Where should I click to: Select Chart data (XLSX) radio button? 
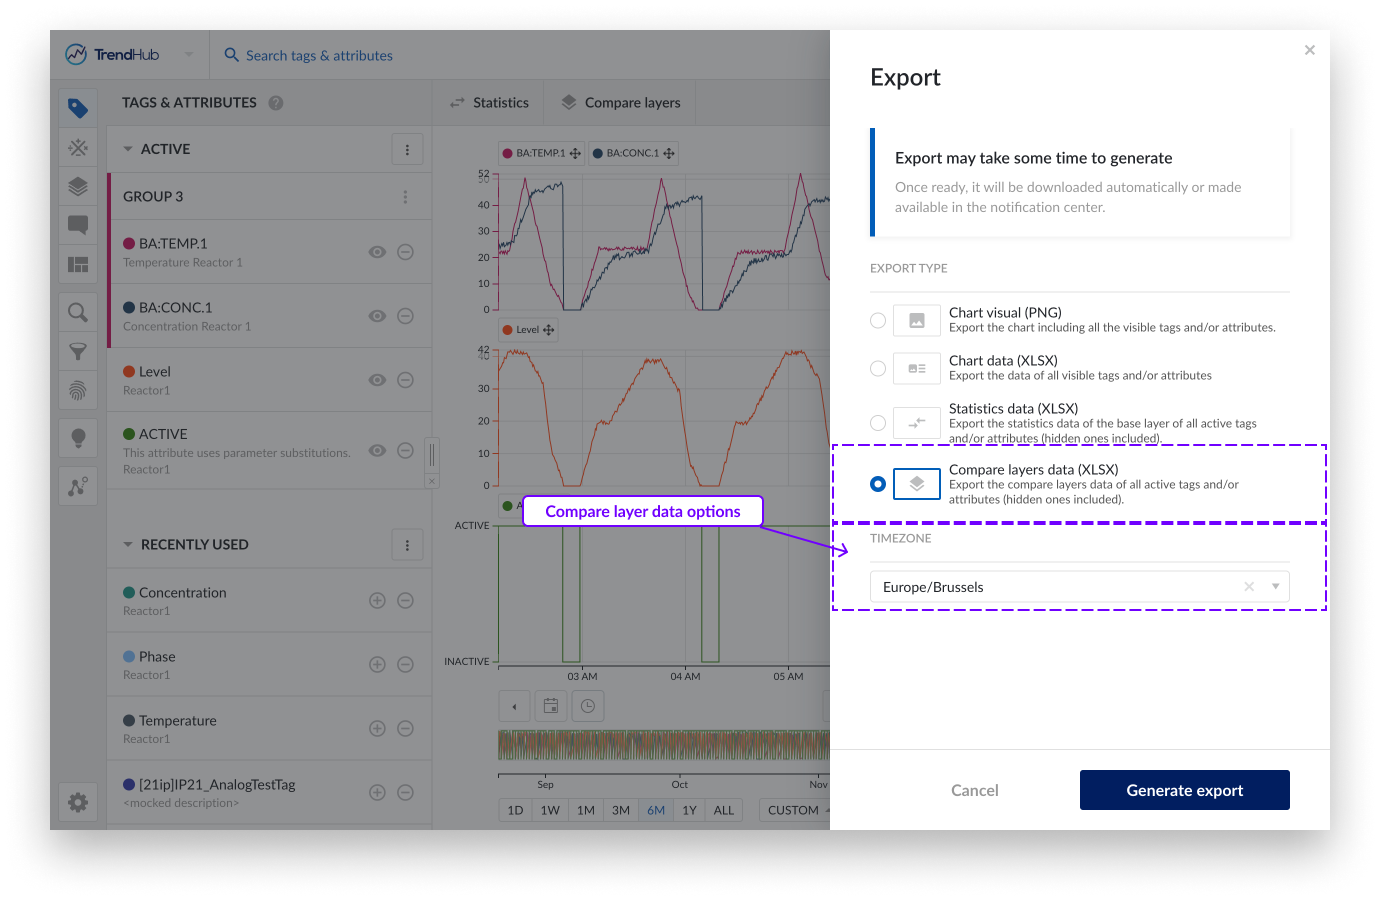(878, 369)
